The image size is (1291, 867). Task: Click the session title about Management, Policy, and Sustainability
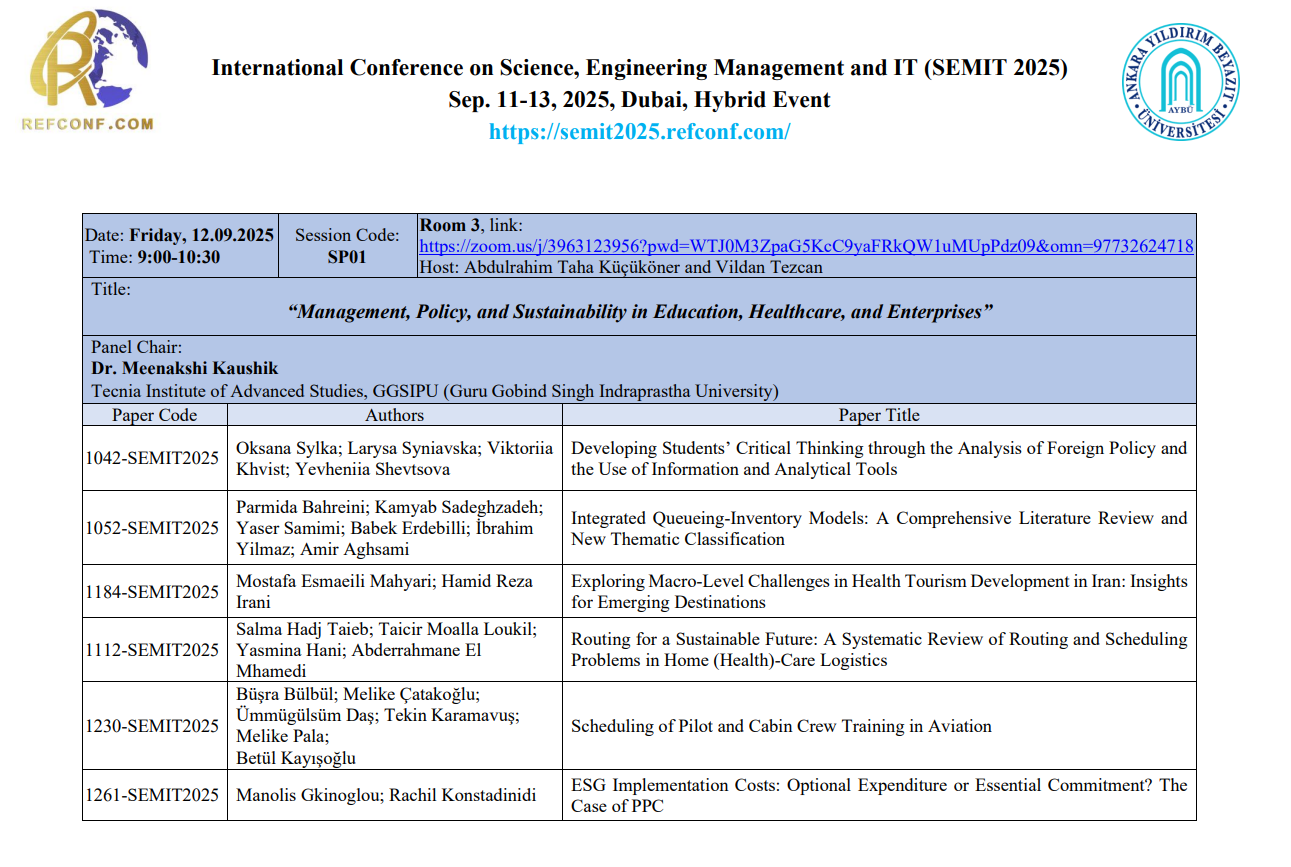[x=639, y=312]
